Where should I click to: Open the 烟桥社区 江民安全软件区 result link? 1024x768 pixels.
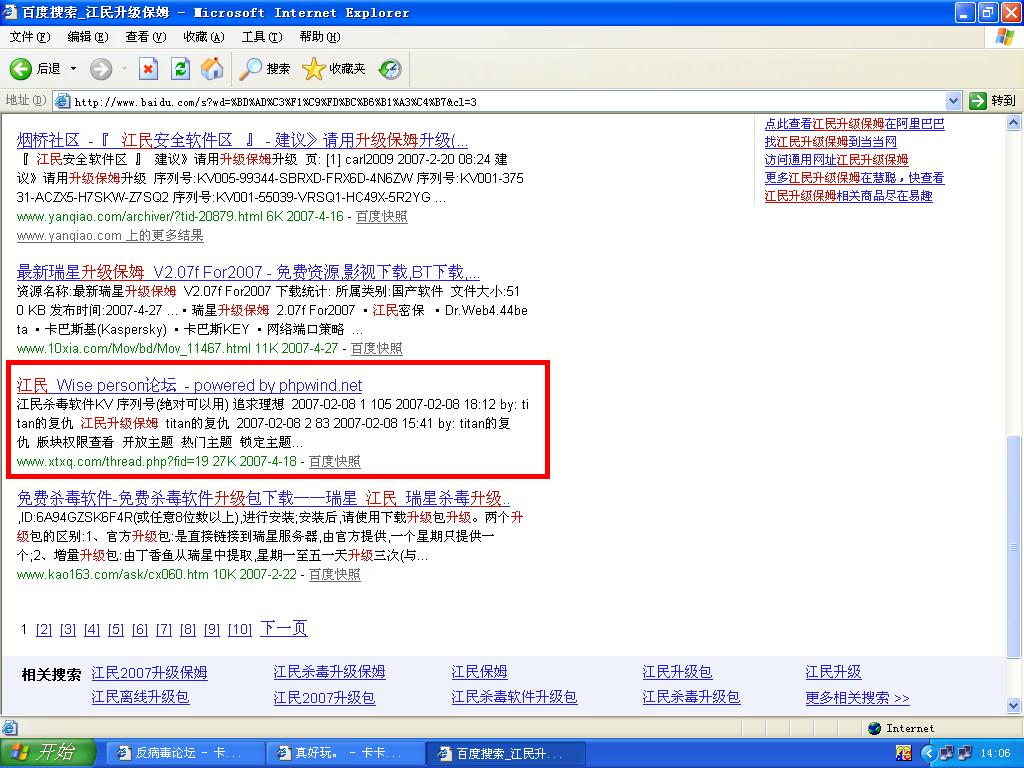[242, 140]
